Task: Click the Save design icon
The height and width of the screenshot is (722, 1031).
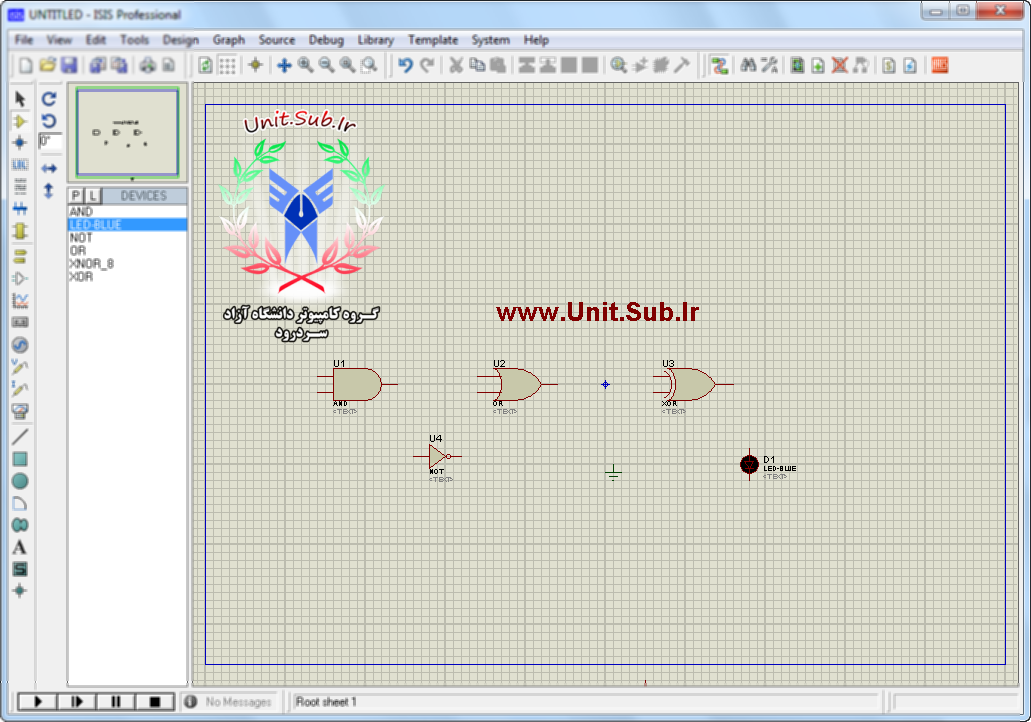Action: point(69,65)
